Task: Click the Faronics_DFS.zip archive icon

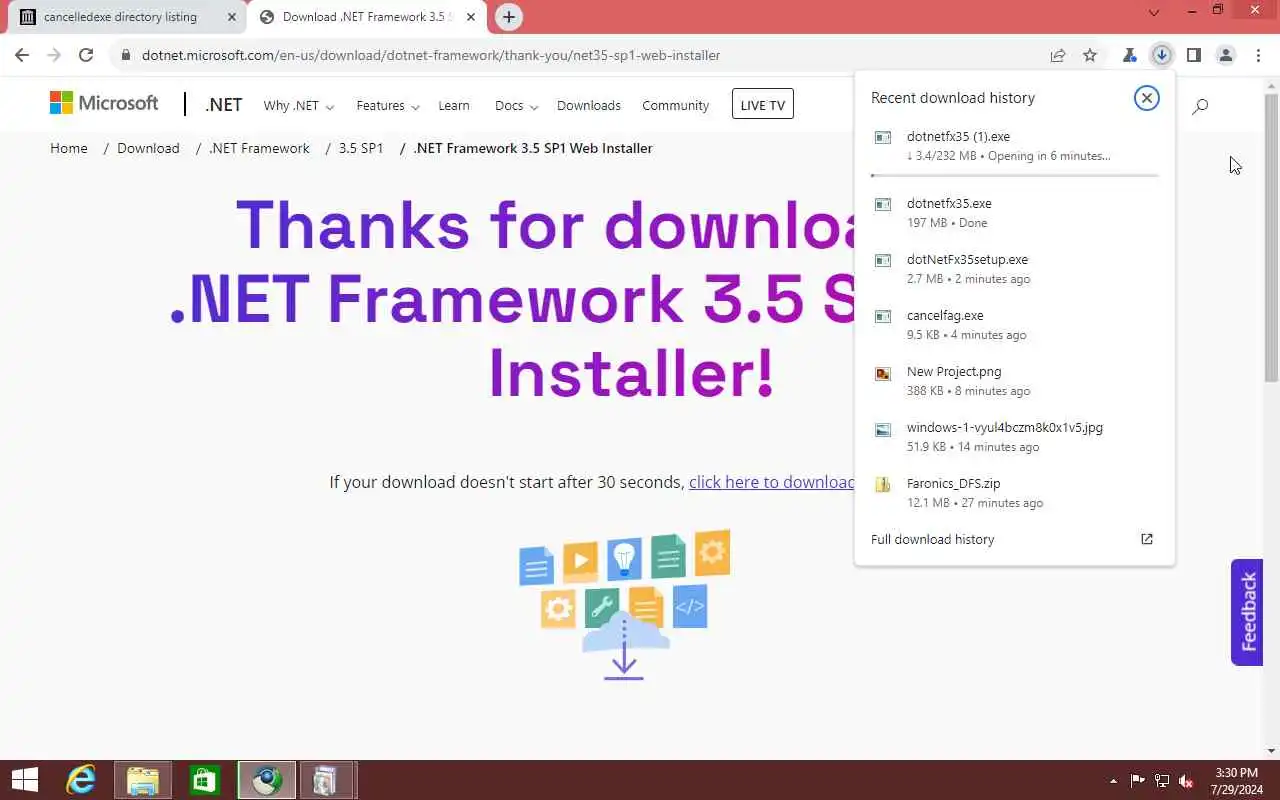Action: coord(883,485)
